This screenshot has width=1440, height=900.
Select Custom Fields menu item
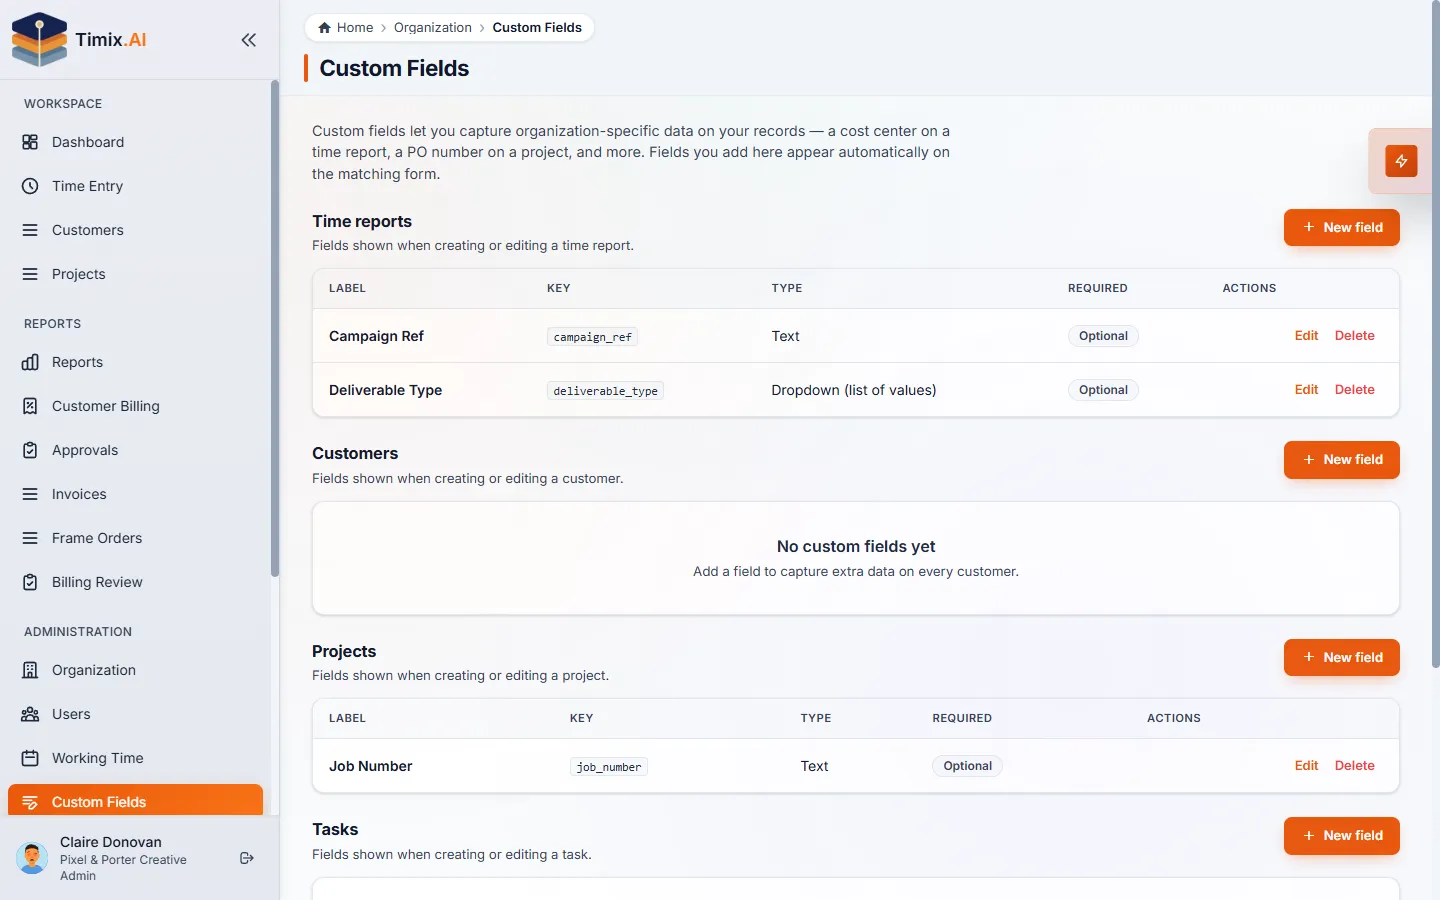coord(135,800)
